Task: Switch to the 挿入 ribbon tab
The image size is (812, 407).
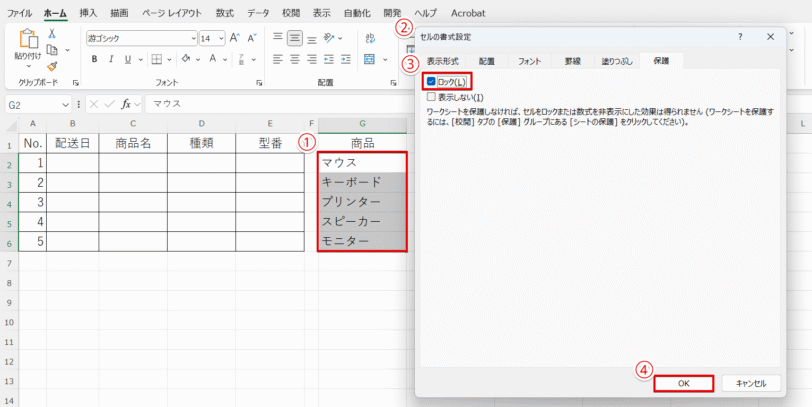Action: coord(88,13)
